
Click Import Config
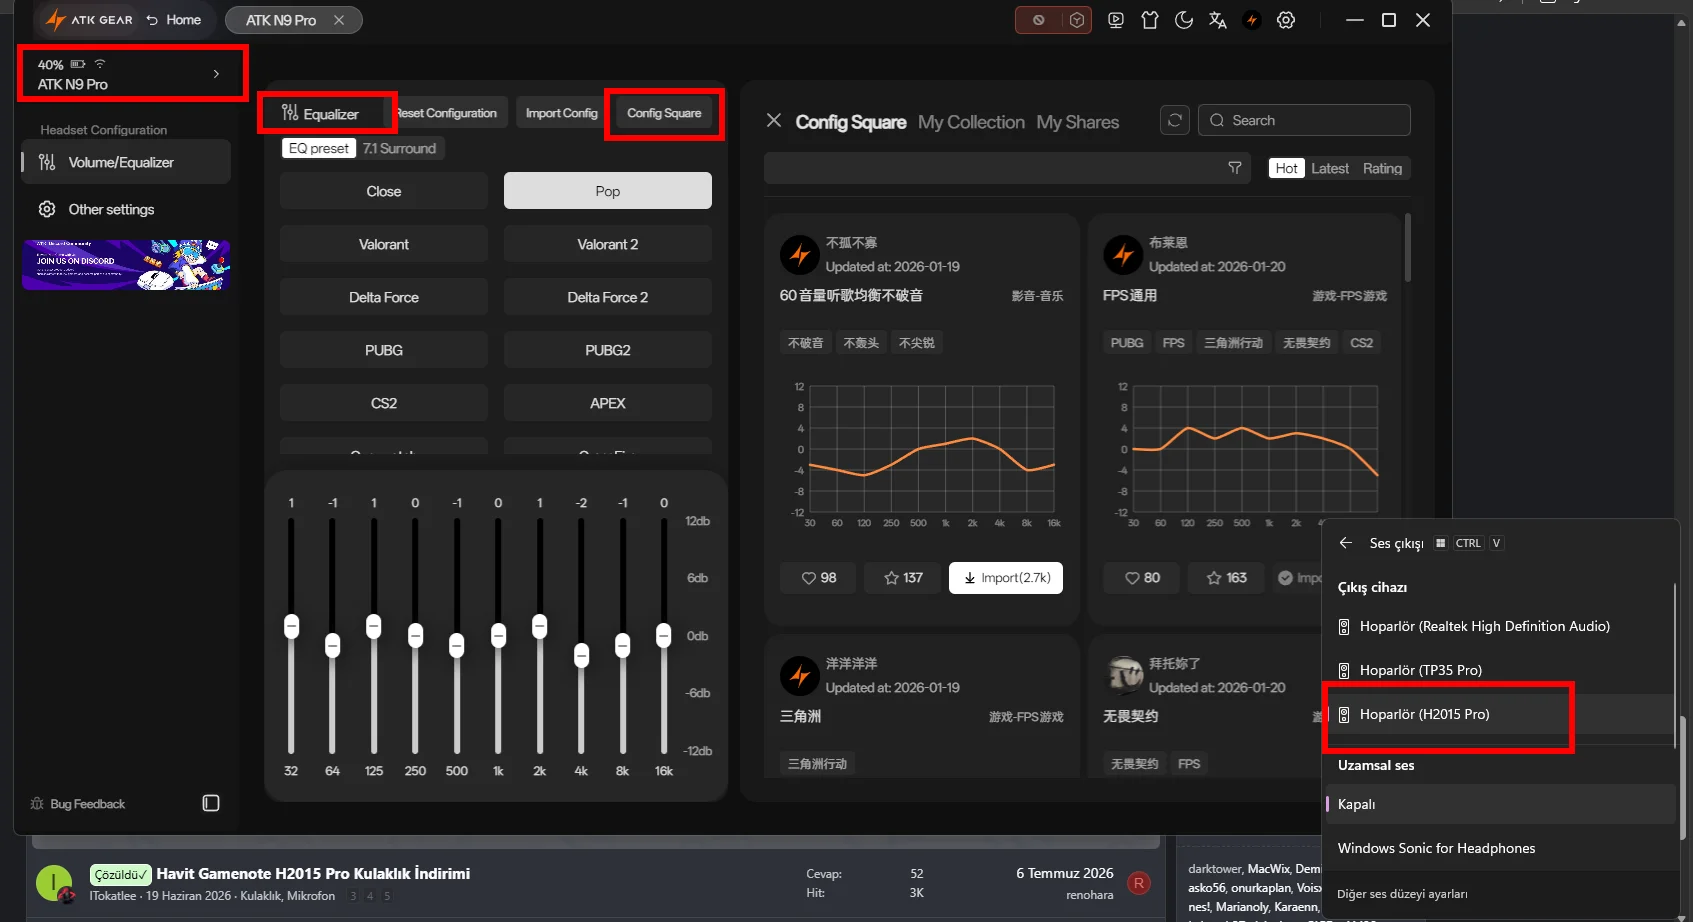(x=562, y=113)
